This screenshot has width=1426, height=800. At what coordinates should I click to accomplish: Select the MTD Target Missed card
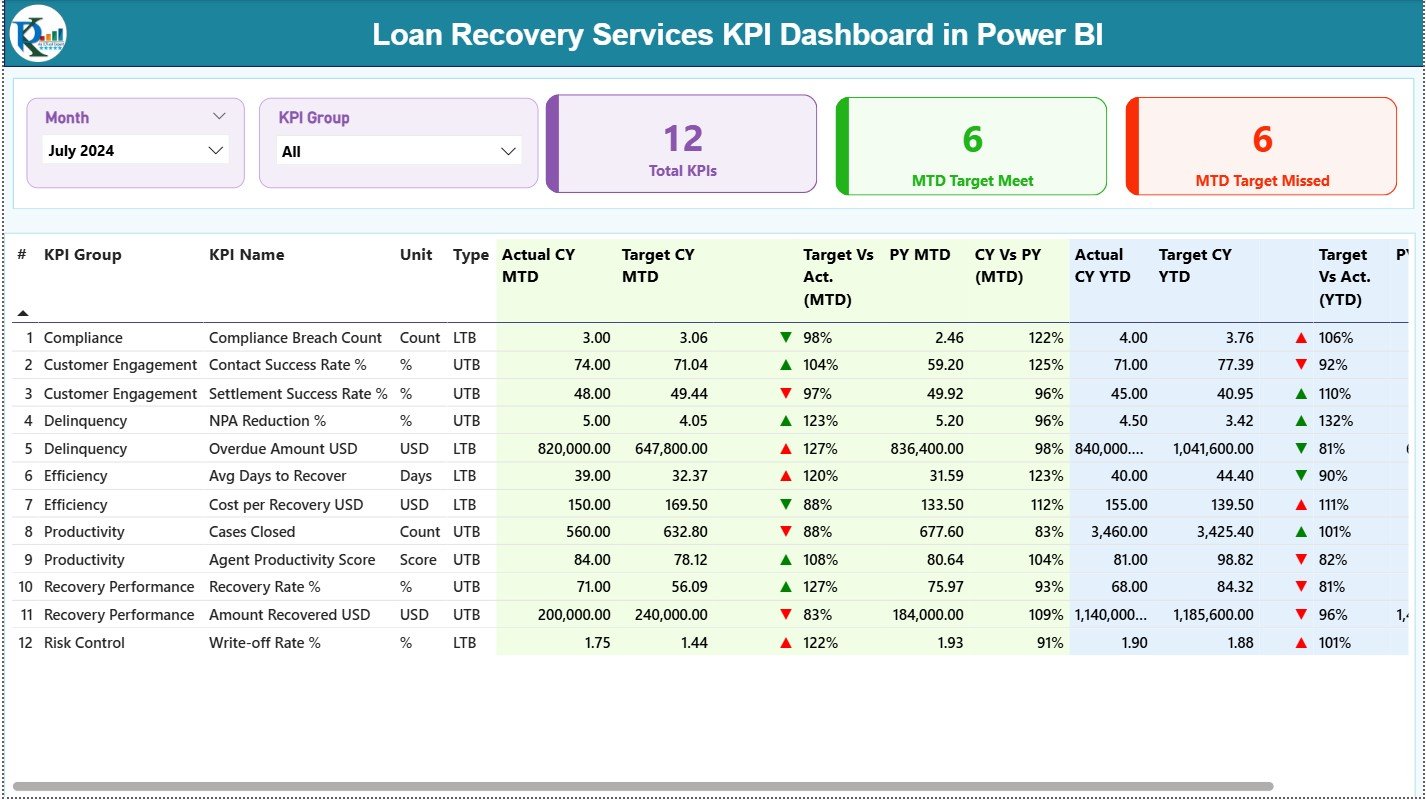1261,145
